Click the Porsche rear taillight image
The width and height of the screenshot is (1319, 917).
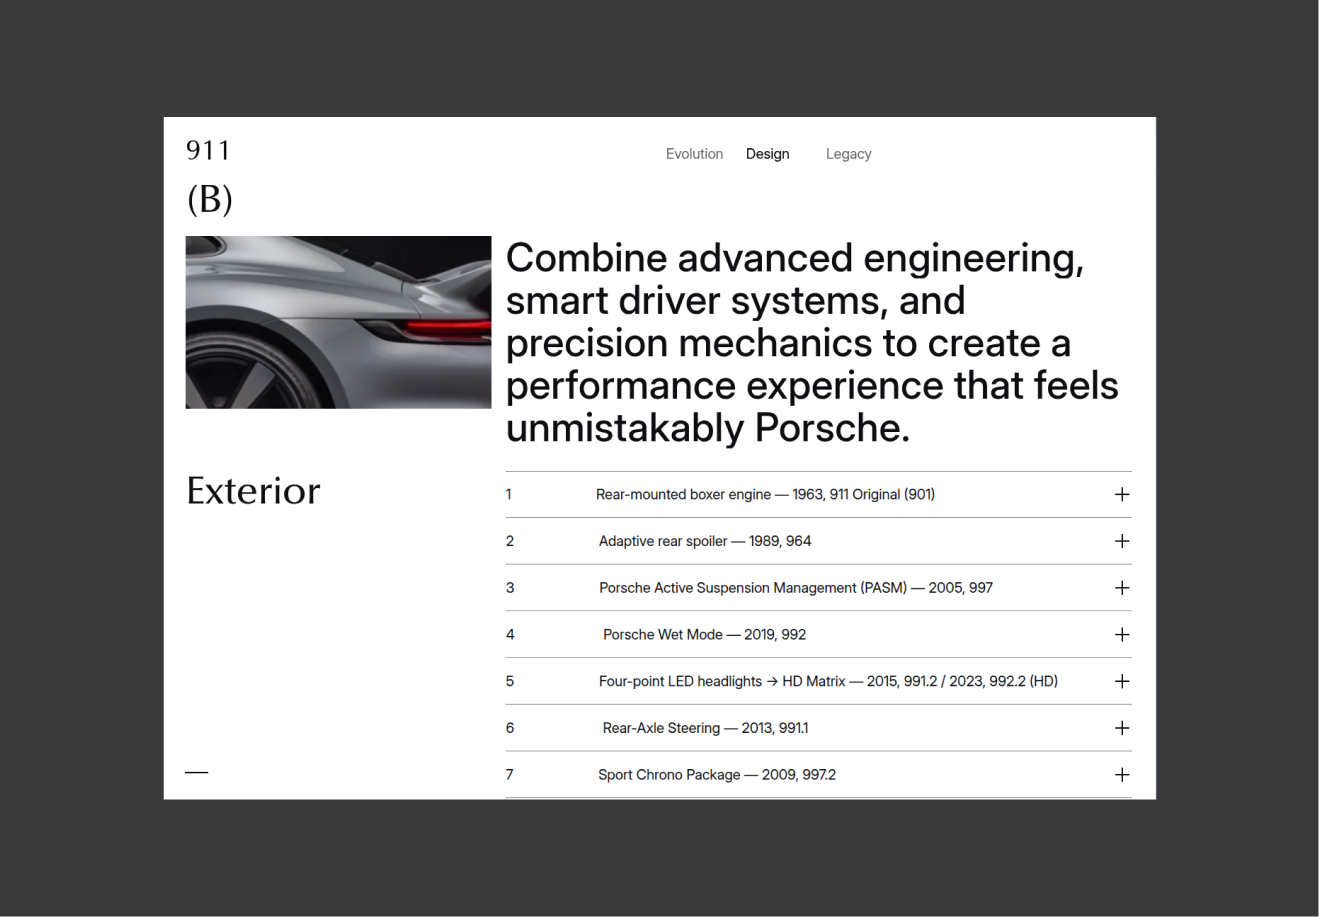[338, 322]
